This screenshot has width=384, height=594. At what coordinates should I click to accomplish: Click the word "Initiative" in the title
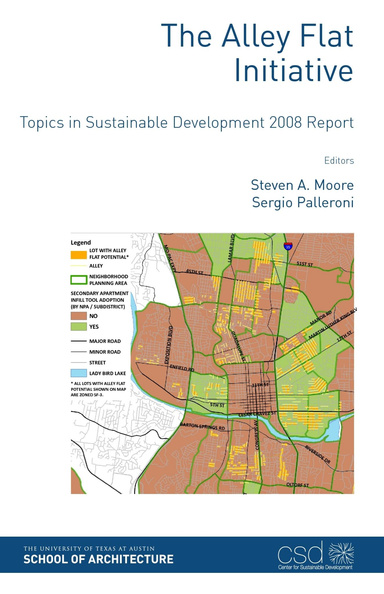294,70
